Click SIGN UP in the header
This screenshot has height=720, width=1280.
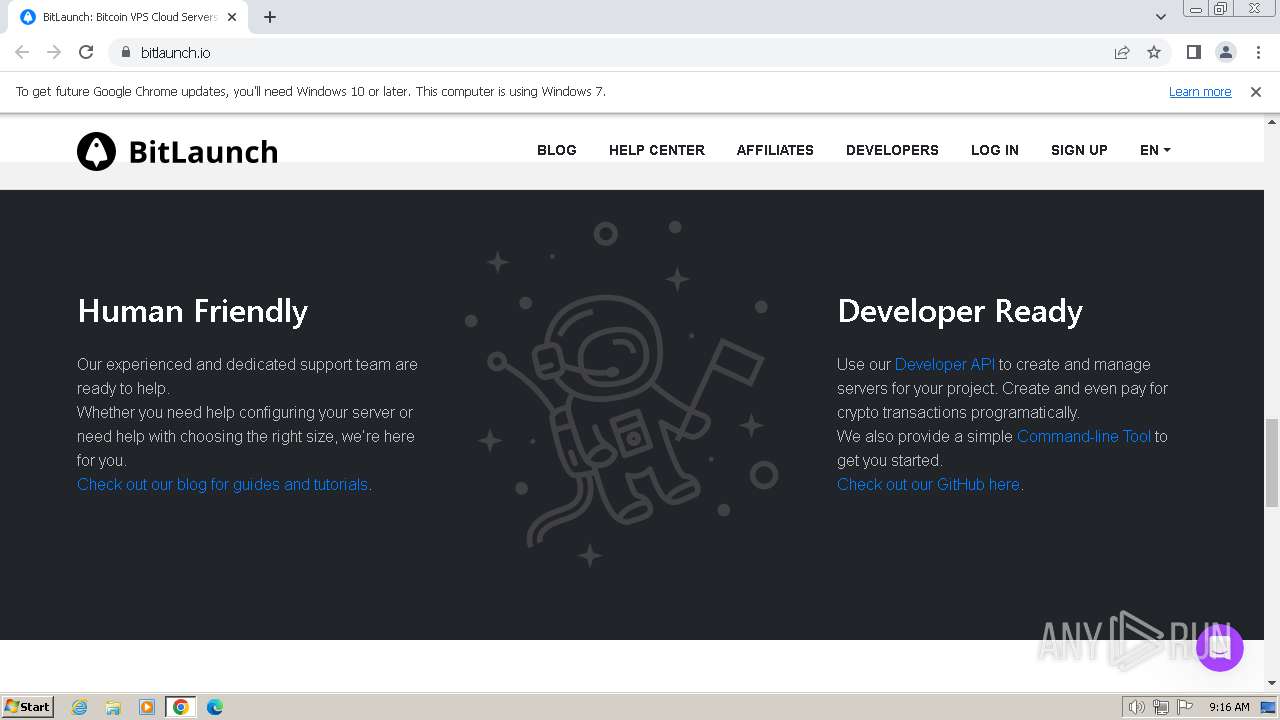pos(1079,150)
